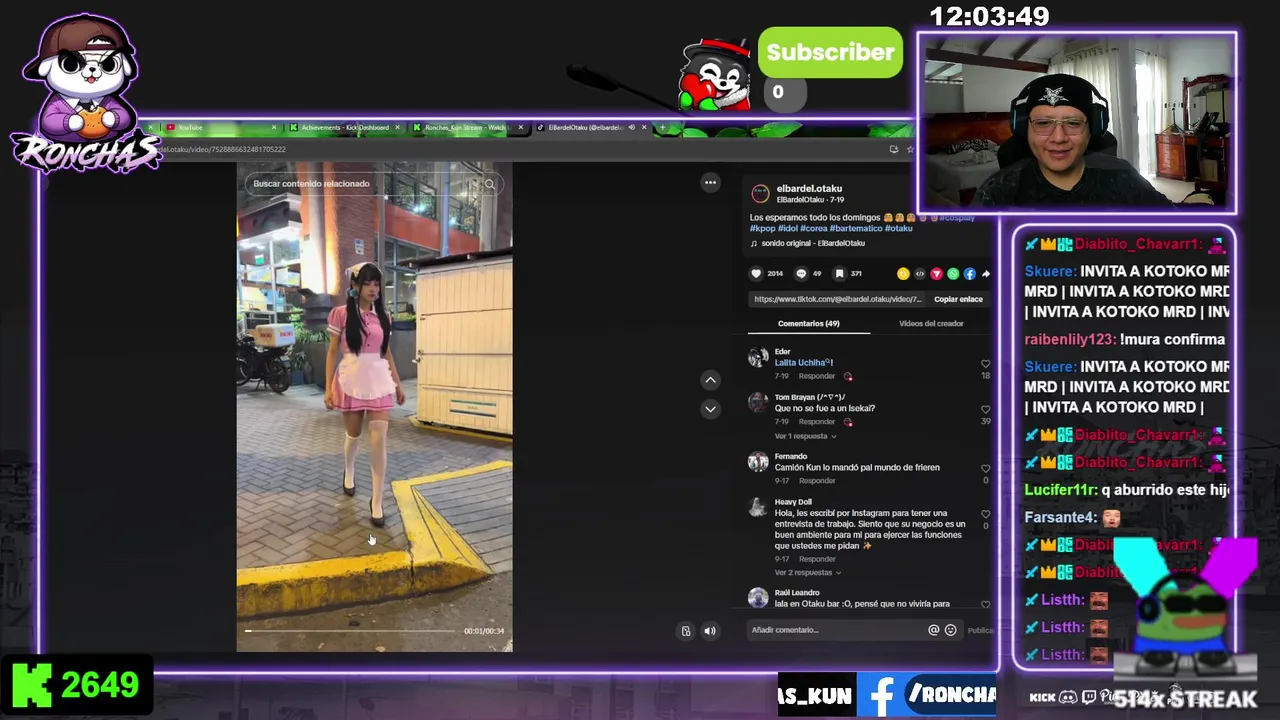Mute the TikTok tab audio icon
1280x720 pixels.
[x=631, y=127]
